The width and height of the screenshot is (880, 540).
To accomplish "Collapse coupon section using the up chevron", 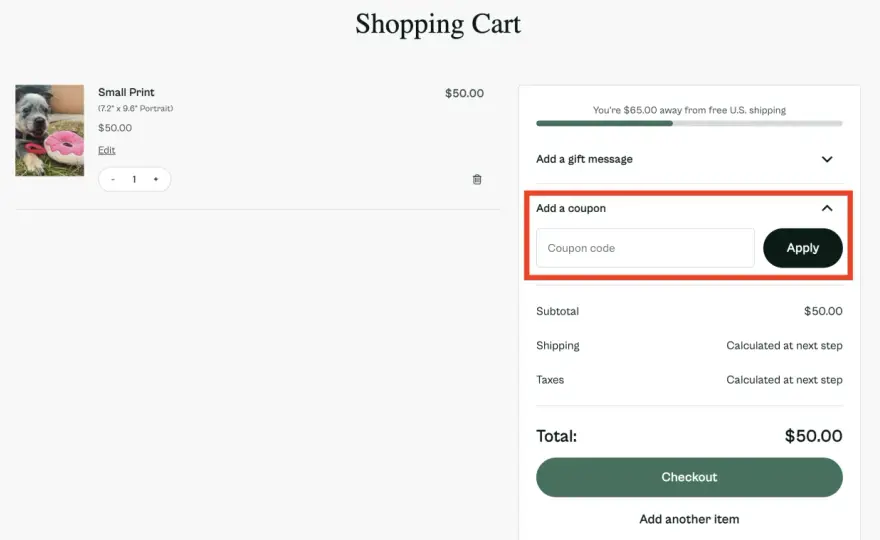I will (827, 208).
